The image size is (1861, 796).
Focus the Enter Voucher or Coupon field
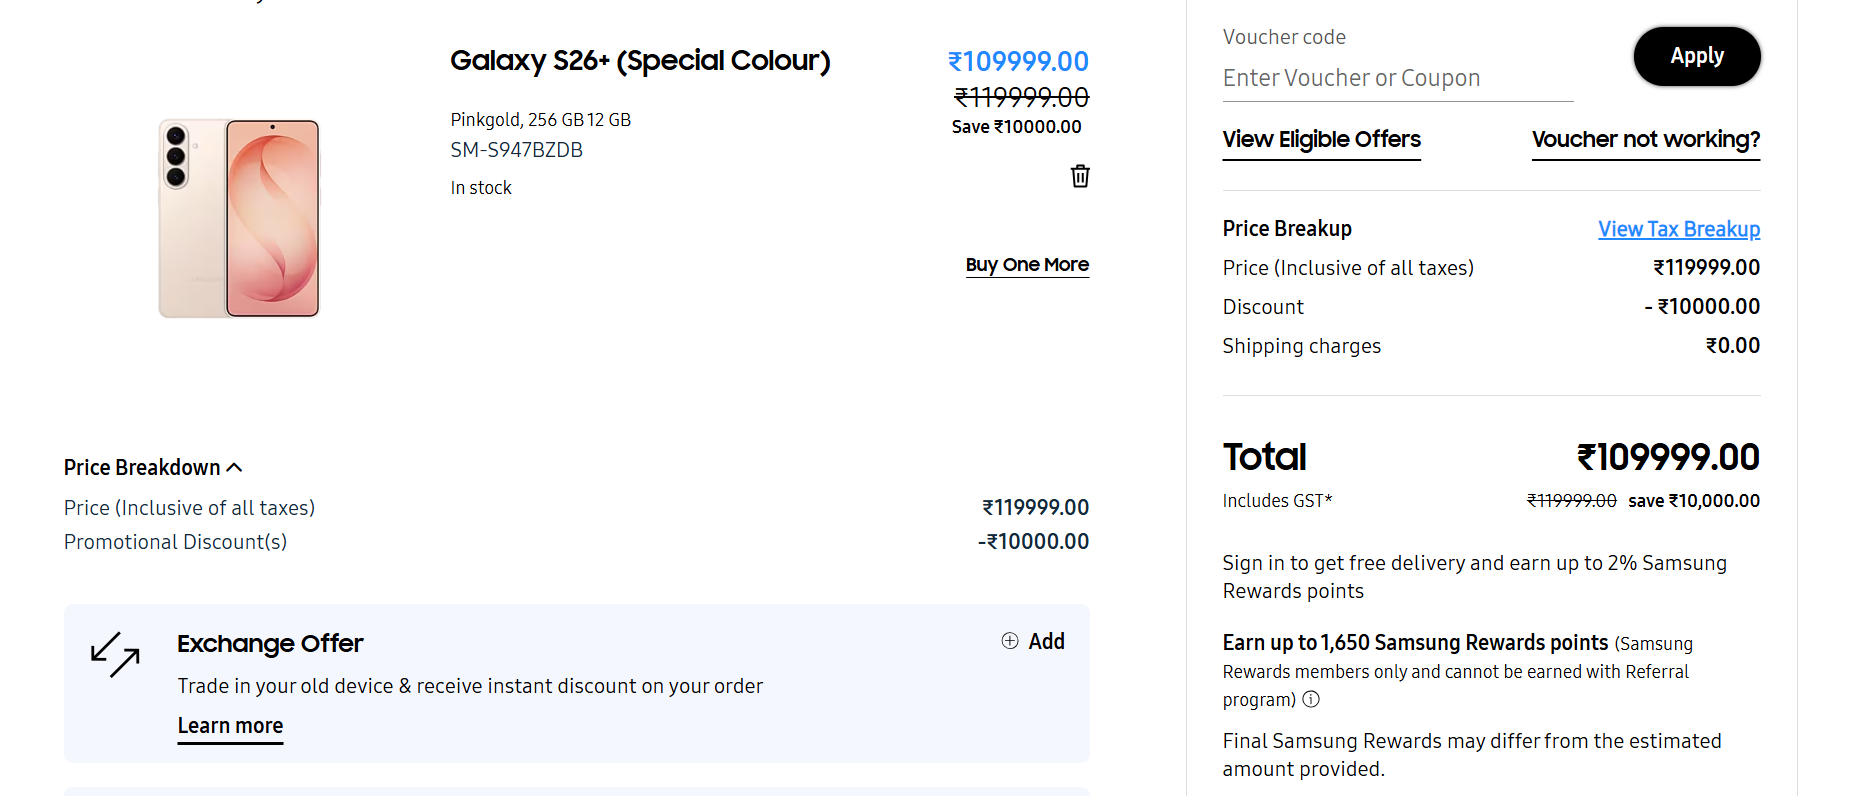tap(1398, 78)
